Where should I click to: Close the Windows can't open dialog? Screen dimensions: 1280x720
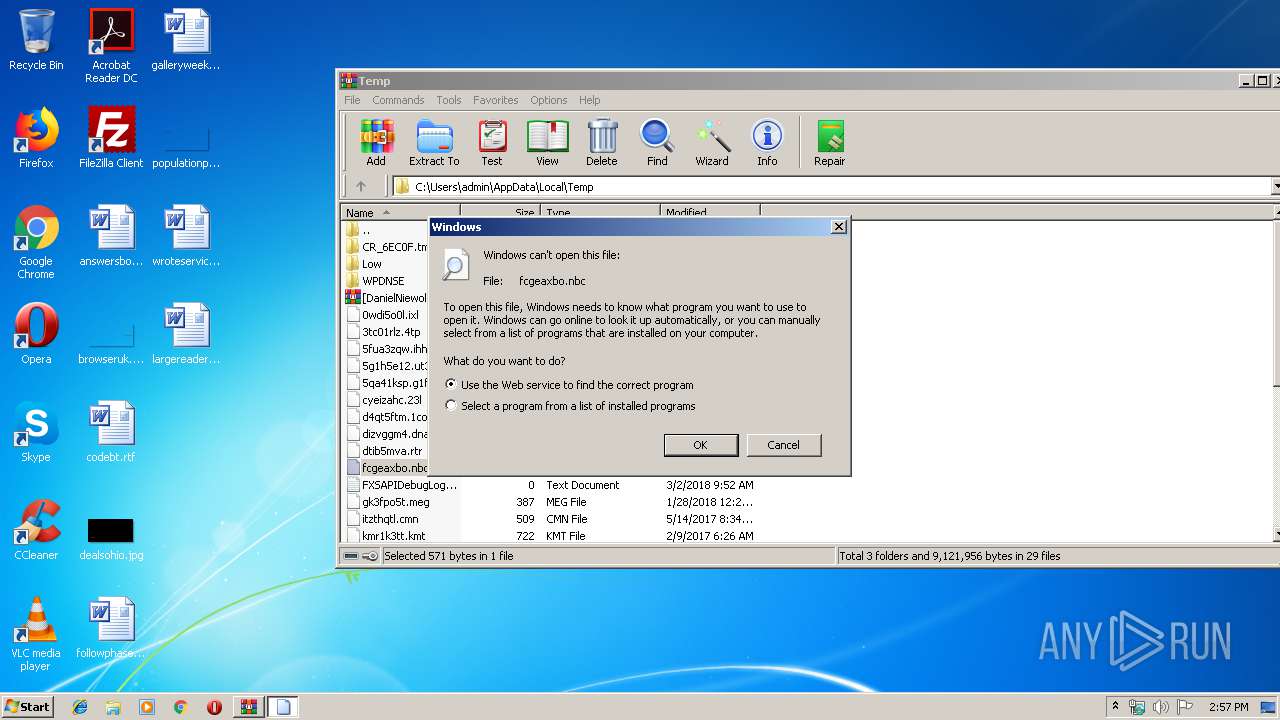tap(838, 227)
